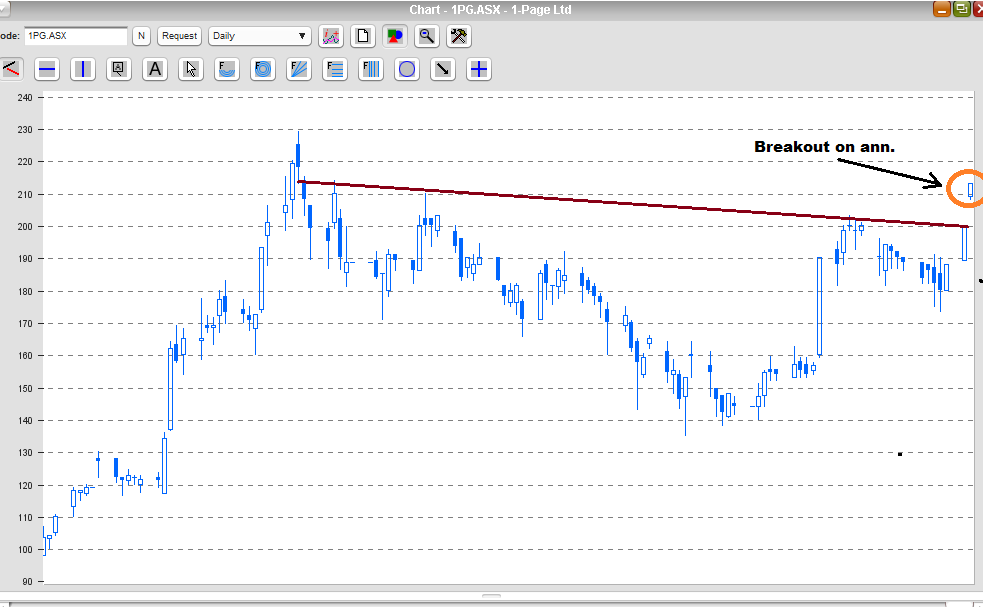Select the circle drawing tool
This screenshot has width=983, height=607.
click(x=407, y=69)
